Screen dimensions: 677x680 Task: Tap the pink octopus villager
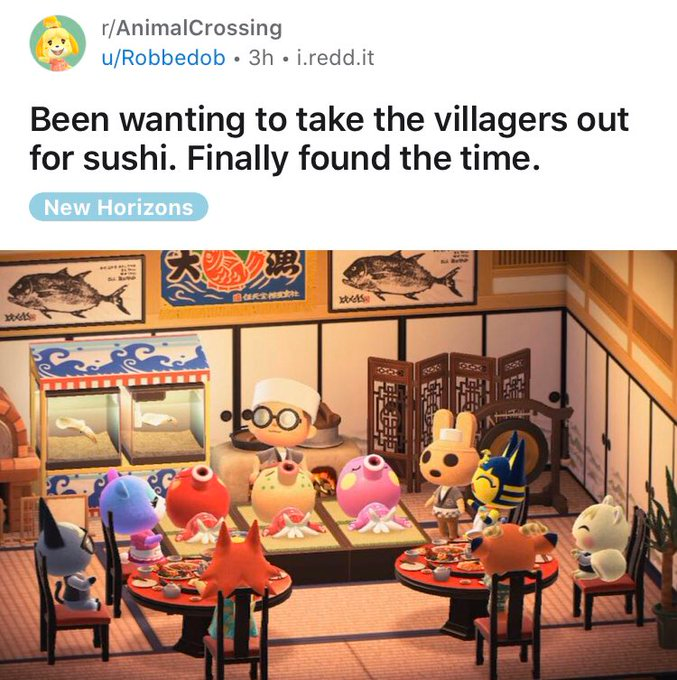coord(369,492)
